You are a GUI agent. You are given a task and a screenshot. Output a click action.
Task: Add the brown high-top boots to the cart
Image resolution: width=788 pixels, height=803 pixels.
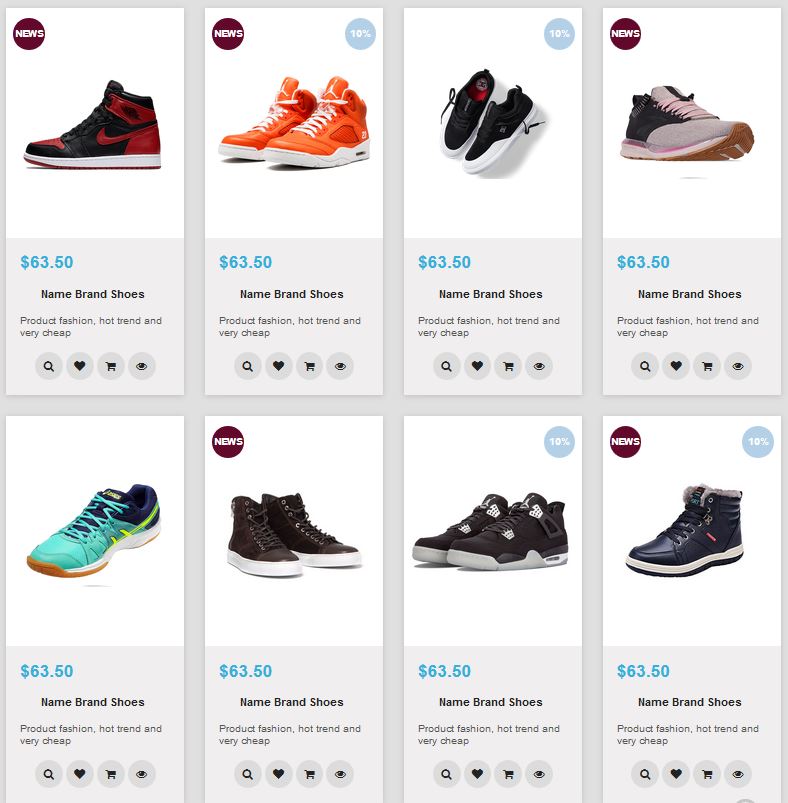tap(309, 774)
